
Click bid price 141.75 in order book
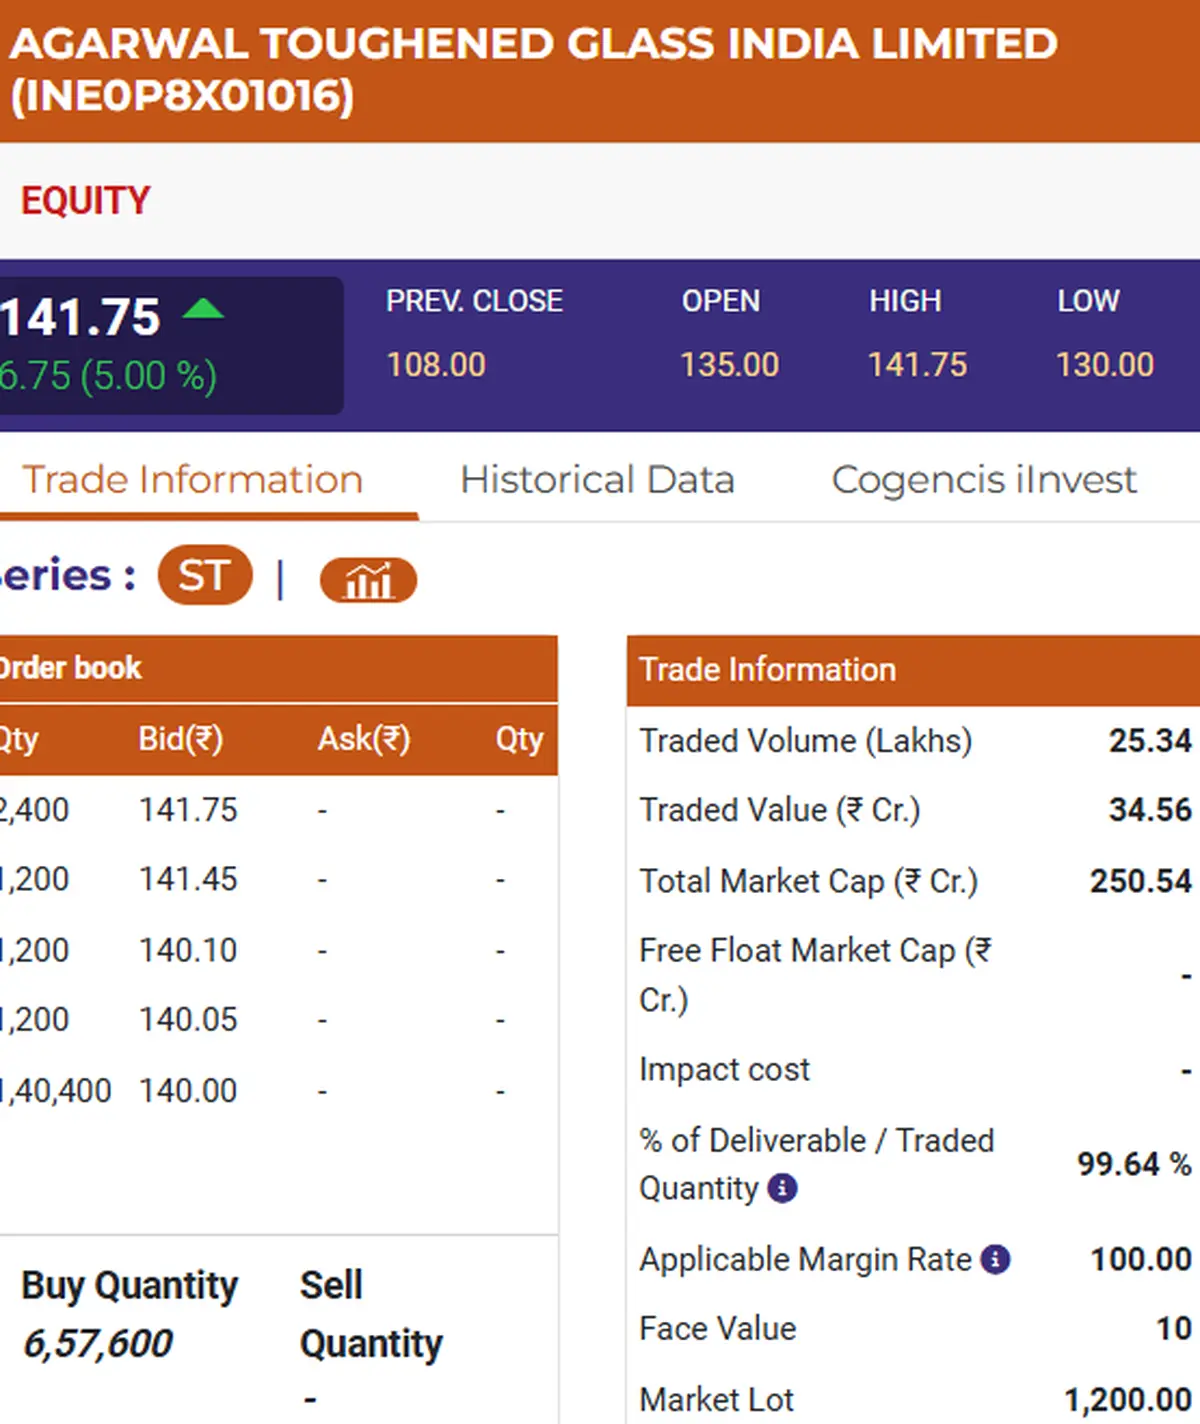click(x=188, y=810)
